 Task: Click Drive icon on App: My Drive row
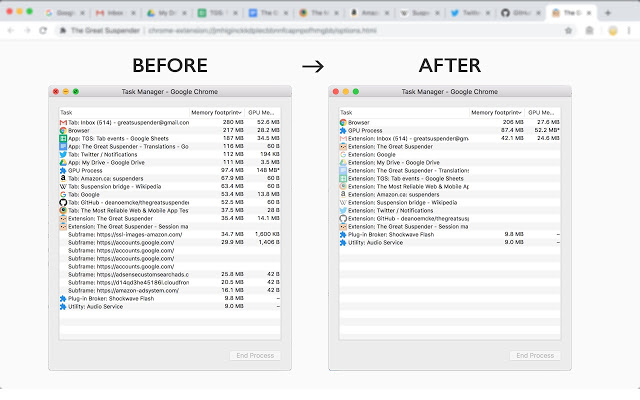tap(63, 162)
